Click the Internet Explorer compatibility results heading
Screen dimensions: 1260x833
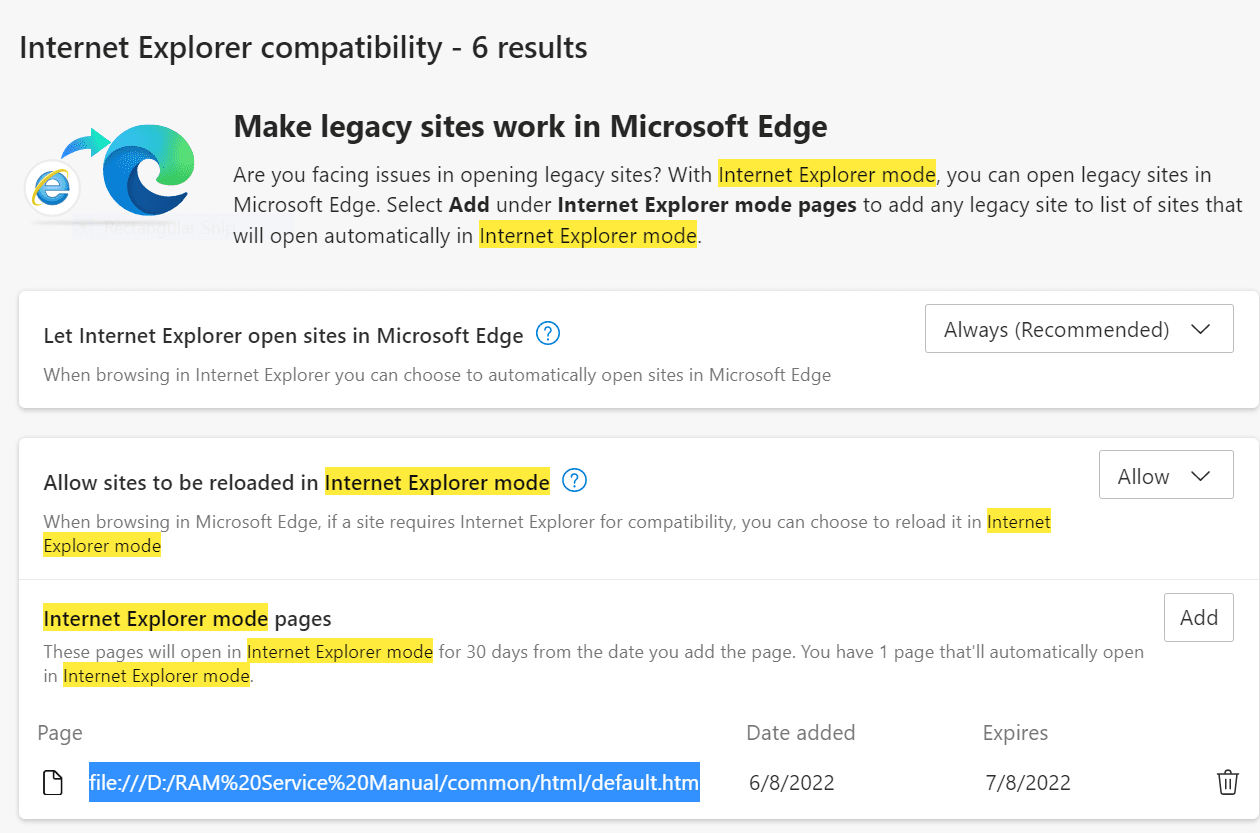[x=303, y=47]
